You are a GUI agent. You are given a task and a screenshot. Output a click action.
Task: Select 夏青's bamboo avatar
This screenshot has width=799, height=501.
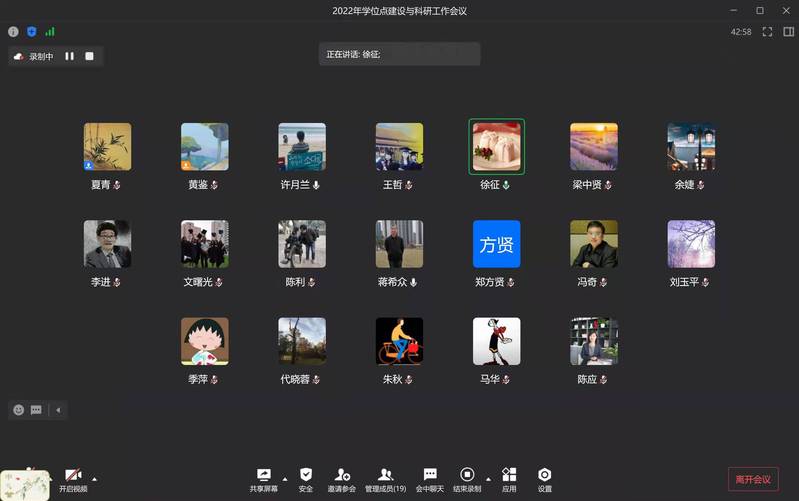click(108, 147)
